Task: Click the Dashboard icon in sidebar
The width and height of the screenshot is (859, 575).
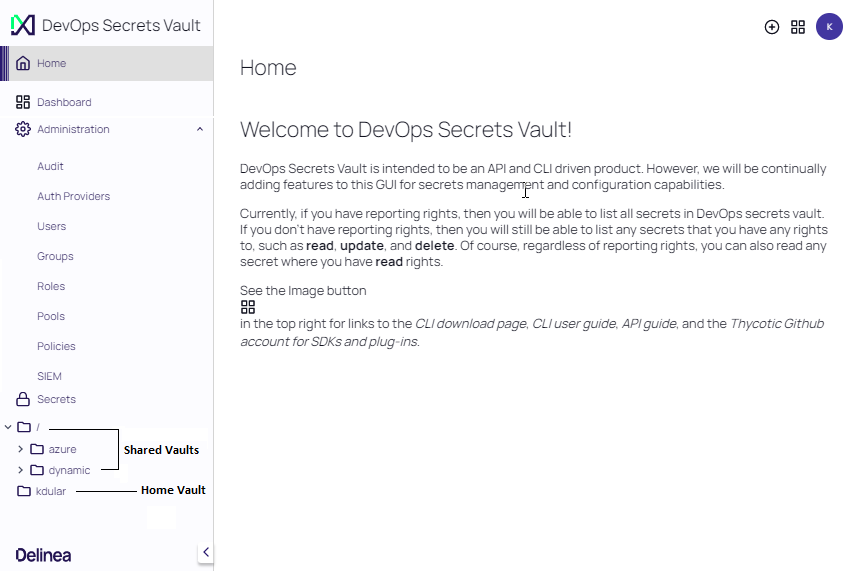Action: [x=23, y=102]
